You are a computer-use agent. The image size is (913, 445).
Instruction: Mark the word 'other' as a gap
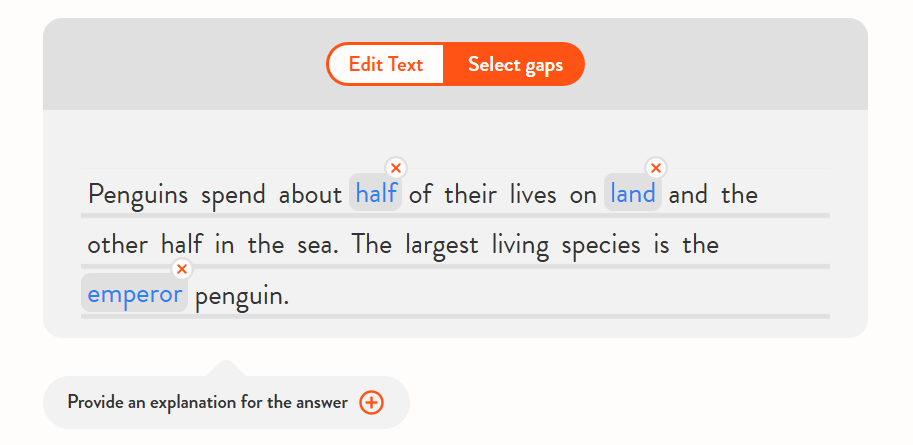point(117,245)
